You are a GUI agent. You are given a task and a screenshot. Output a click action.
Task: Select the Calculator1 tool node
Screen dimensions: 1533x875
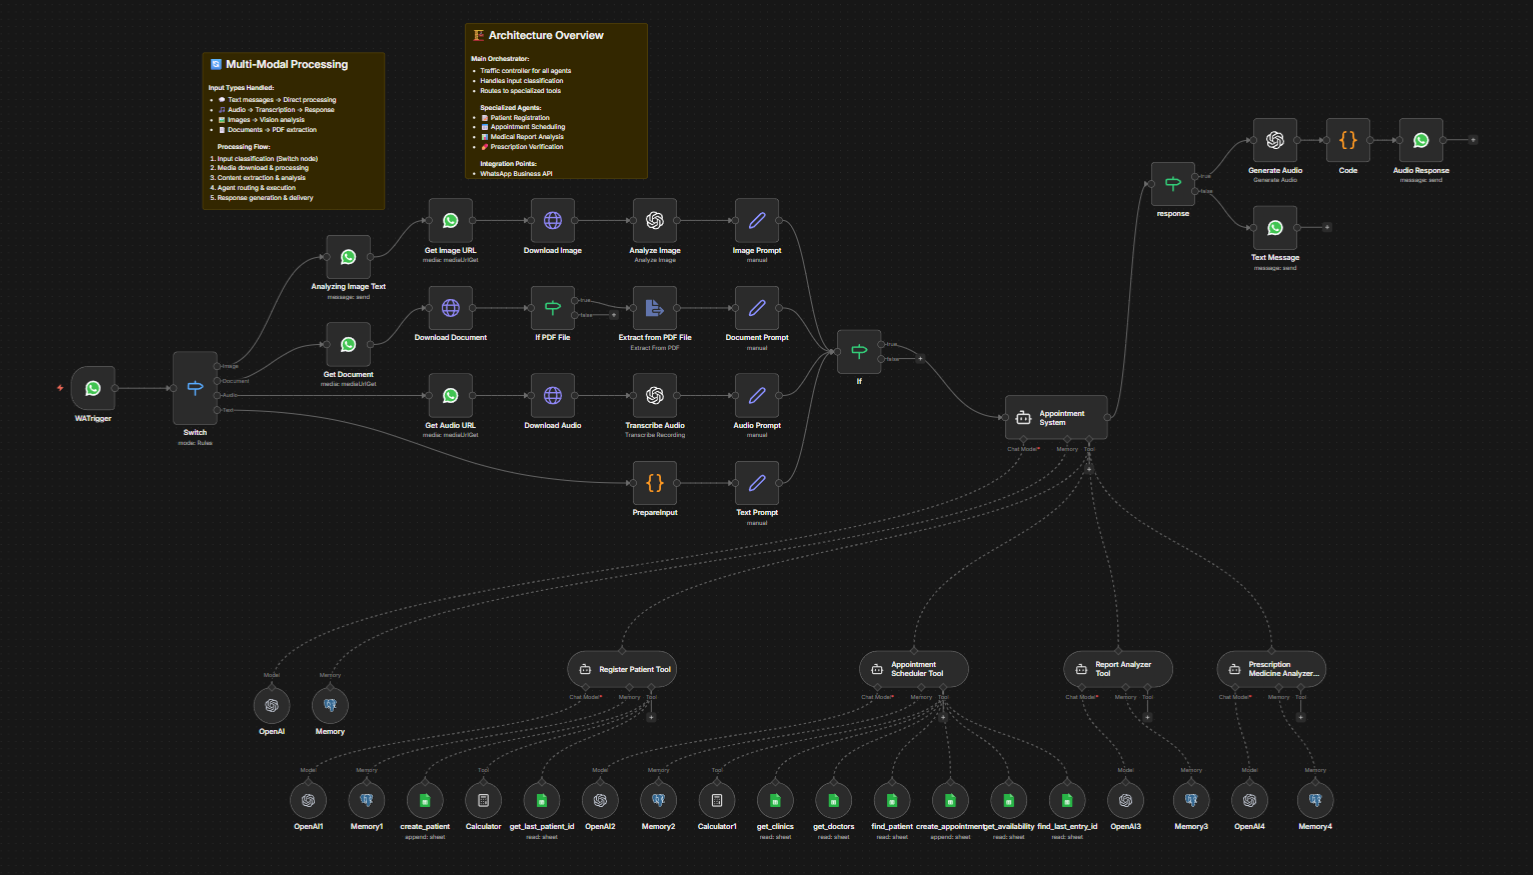(x=717, y=800)
